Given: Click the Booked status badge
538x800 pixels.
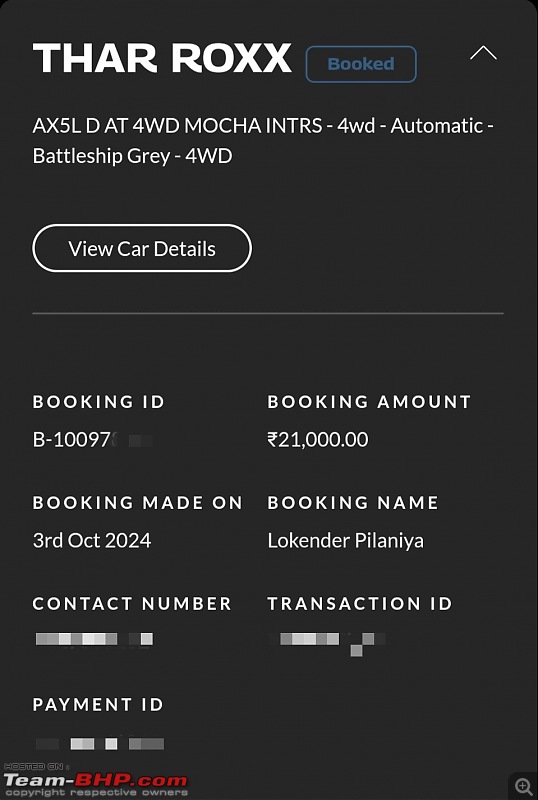Looking at the screenshot, I should pos(361,64).
